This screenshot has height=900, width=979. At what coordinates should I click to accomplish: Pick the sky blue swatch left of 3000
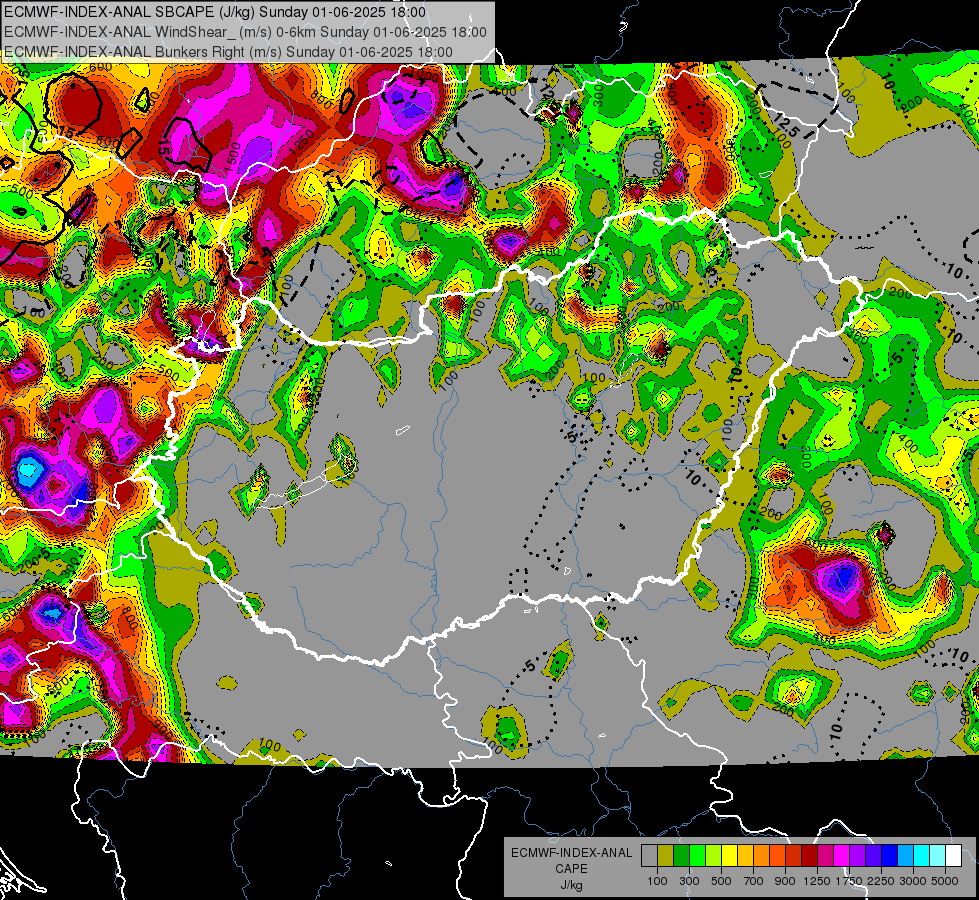pyautogui.click(x=905, y=856)
